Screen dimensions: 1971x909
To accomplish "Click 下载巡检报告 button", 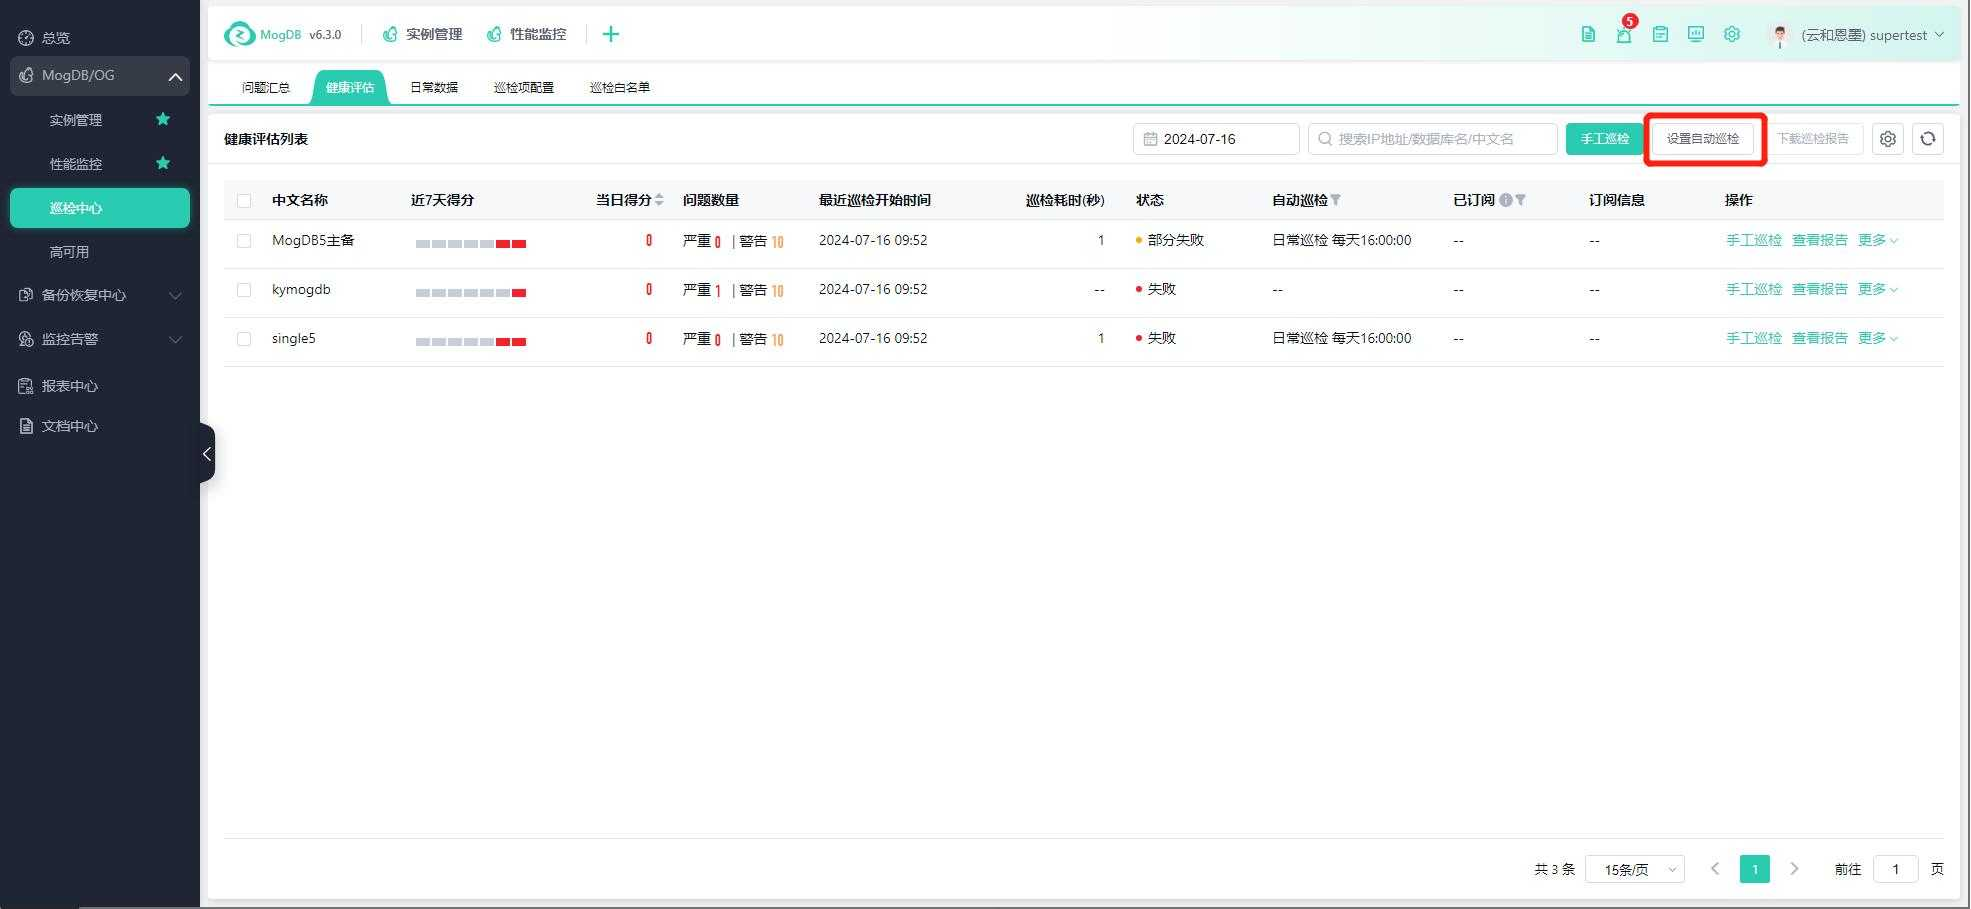I will [1813, 139].
